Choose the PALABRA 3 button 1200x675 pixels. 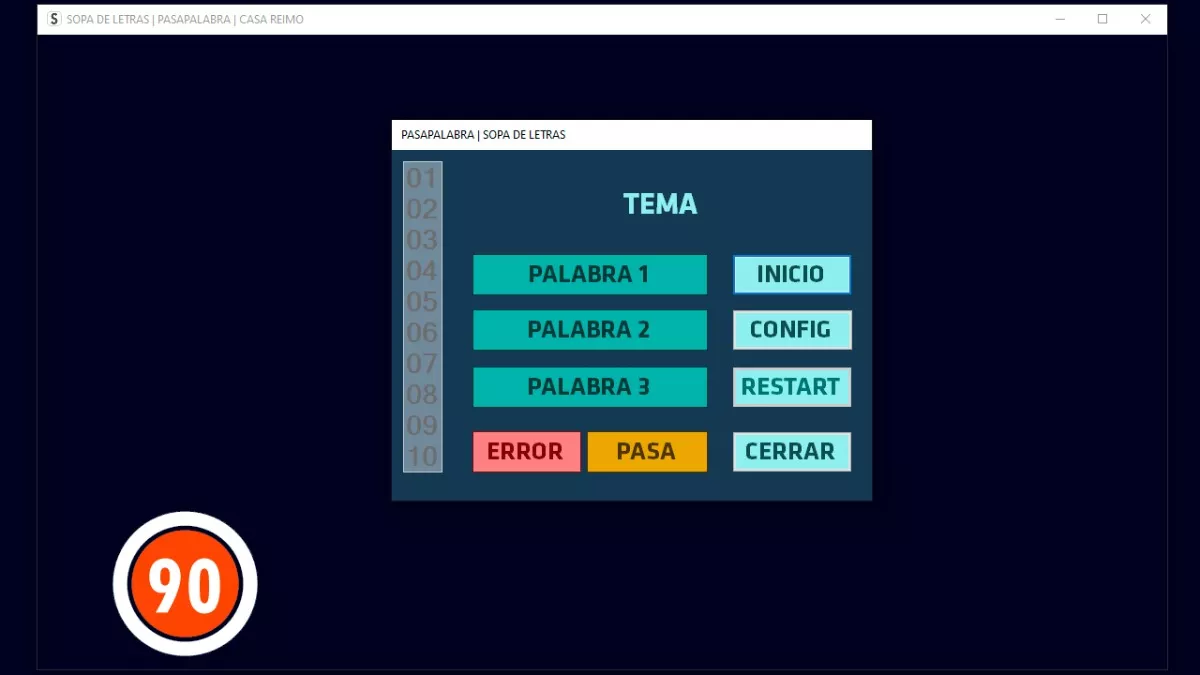(x=589, y=387)
